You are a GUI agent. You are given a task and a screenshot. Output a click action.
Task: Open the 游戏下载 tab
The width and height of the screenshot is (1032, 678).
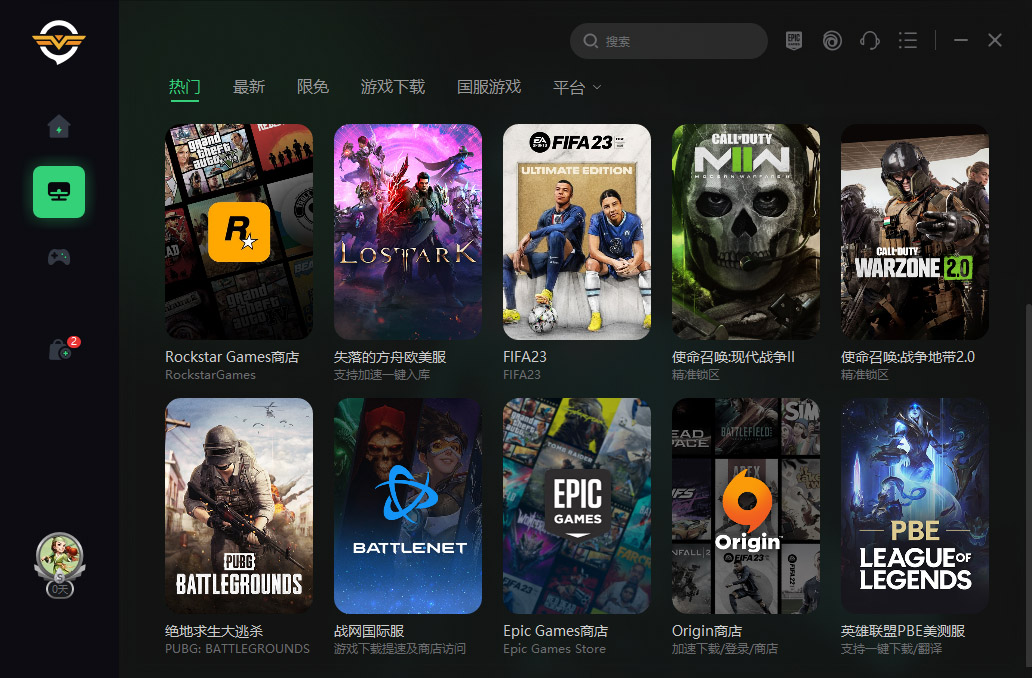click(393, 87)
